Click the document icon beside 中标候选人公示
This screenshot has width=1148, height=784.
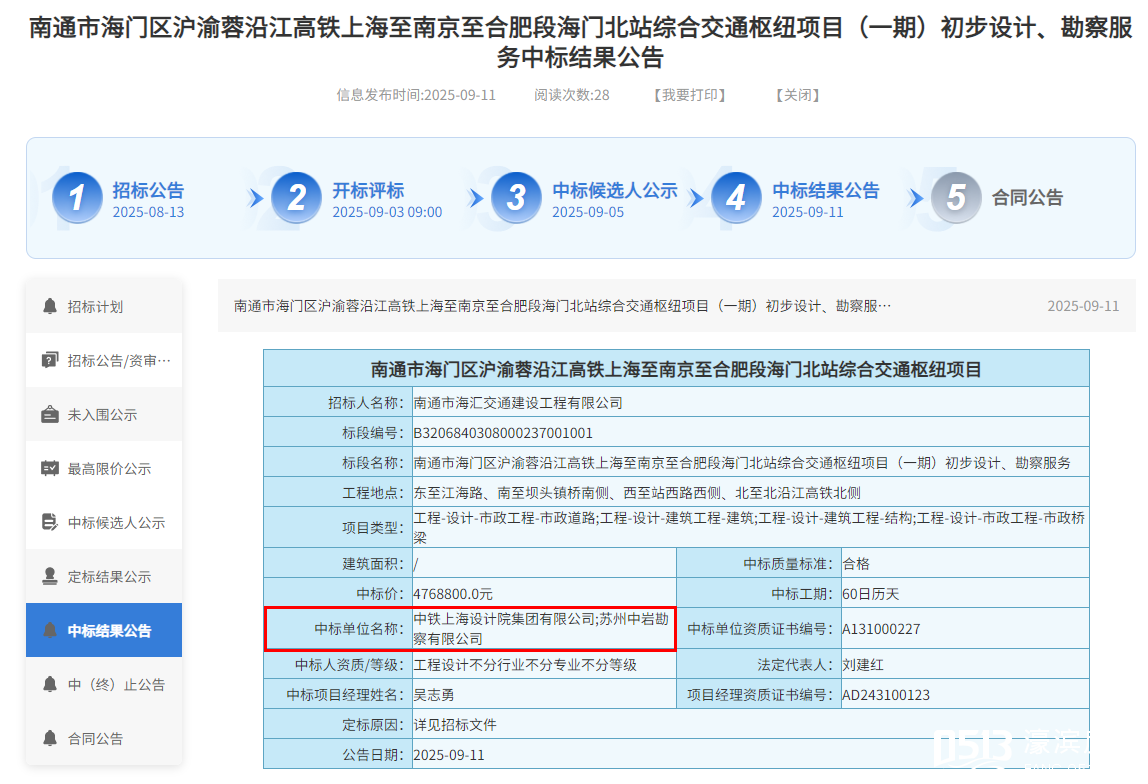pyautogui.click(x=50, y=522)
